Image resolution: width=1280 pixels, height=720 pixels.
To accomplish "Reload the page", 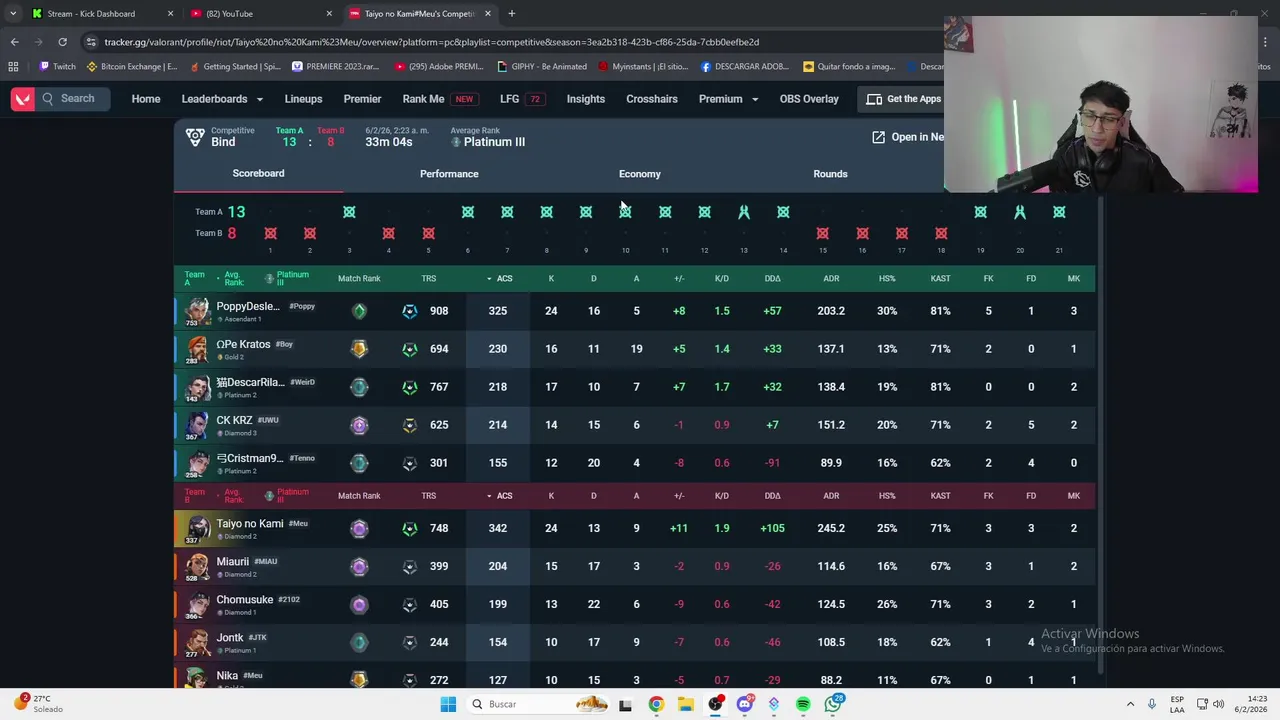I will (x=62, y=42).
